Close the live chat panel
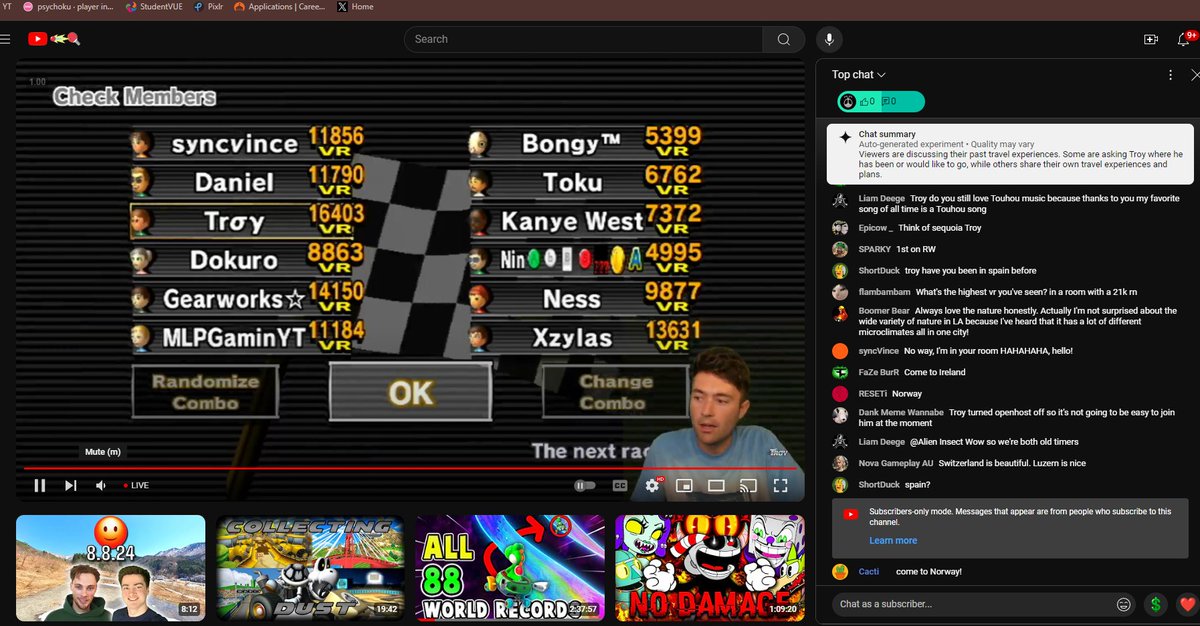 click(x=1194, y=75)
